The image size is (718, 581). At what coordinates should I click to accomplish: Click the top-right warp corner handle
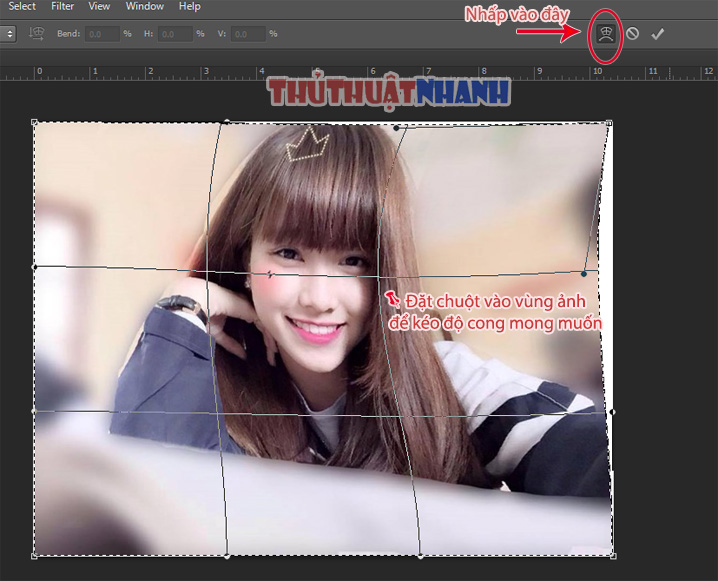coord(609,123)
